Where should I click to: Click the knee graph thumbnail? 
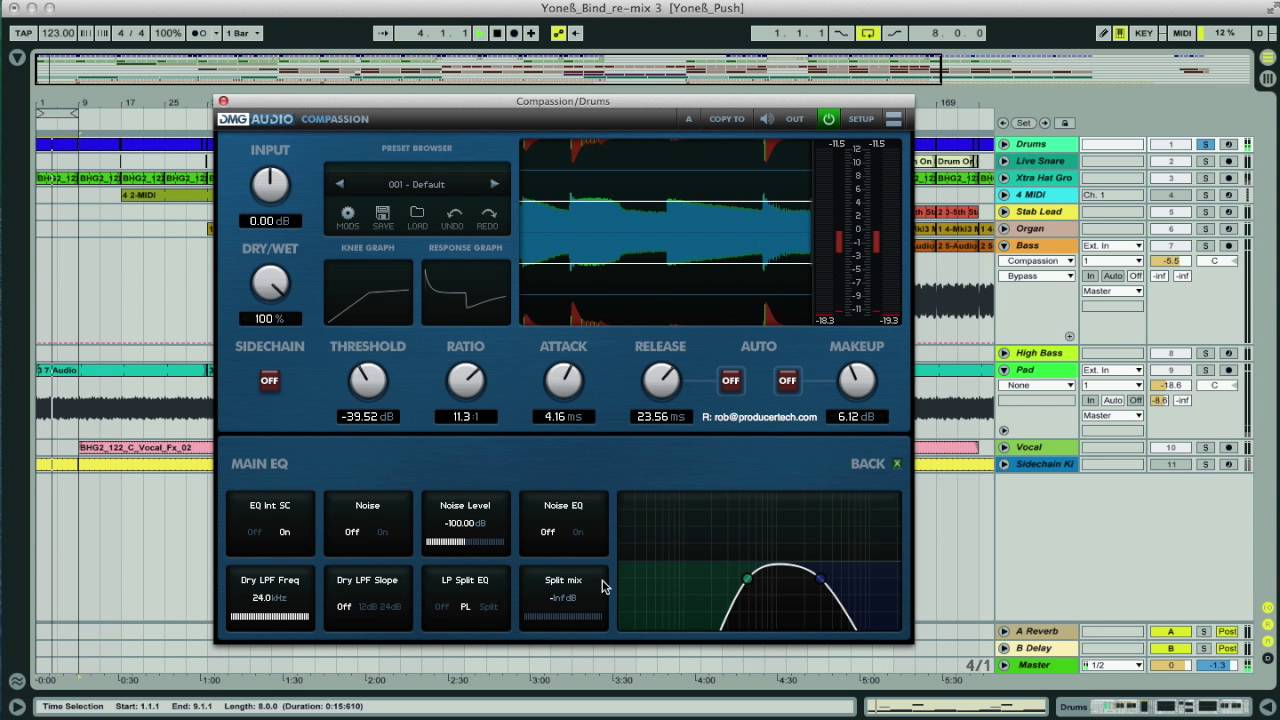pos(368,292)
